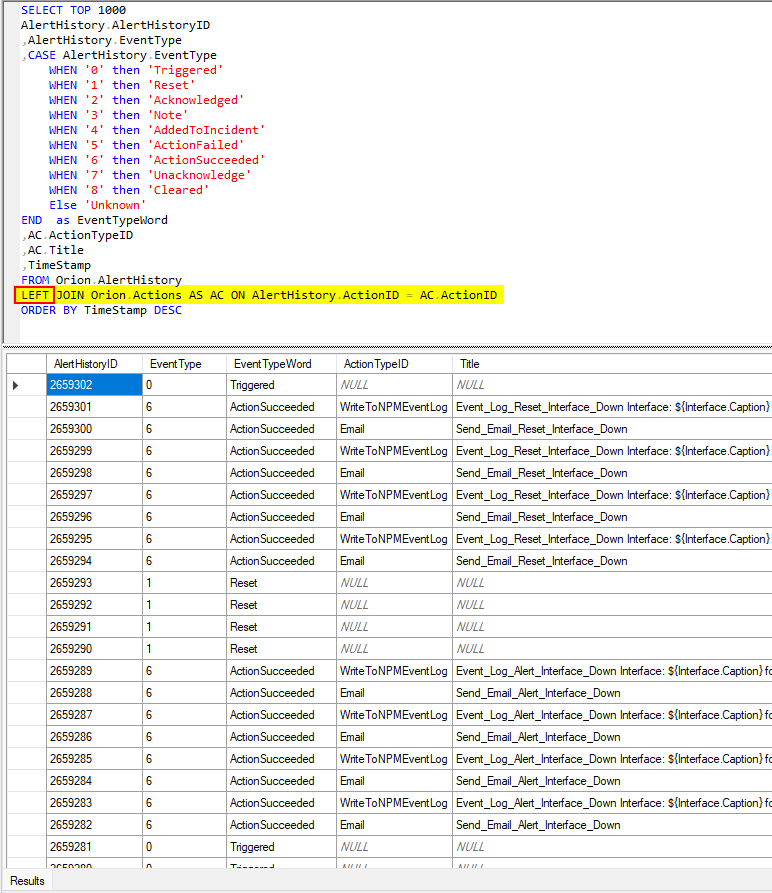
Task: Select cell with AlertHistoryID 2659290
Action: (94, 649)
